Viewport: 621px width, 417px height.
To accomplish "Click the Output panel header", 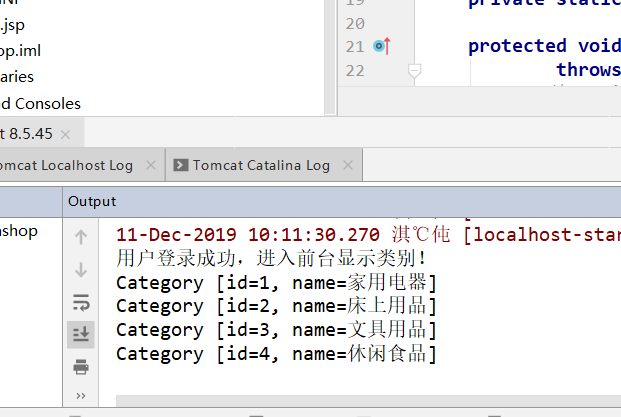I will [341, 202].
